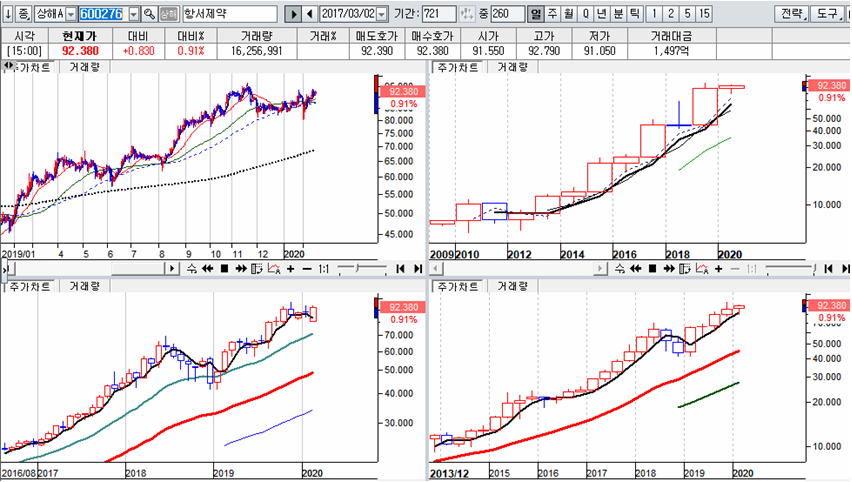
Task: Click top-right chart's scrollbar right arrow
Action: tap(600, 268)
